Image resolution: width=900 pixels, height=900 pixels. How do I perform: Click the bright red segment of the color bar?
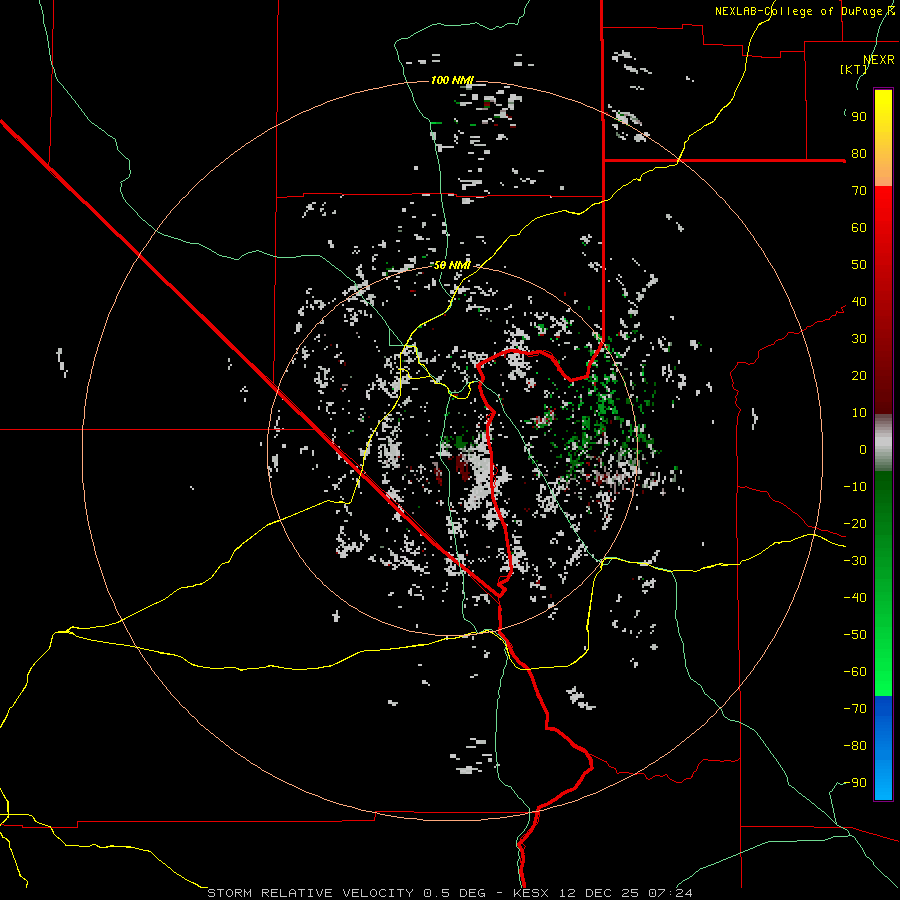click(x=883, y=300)
